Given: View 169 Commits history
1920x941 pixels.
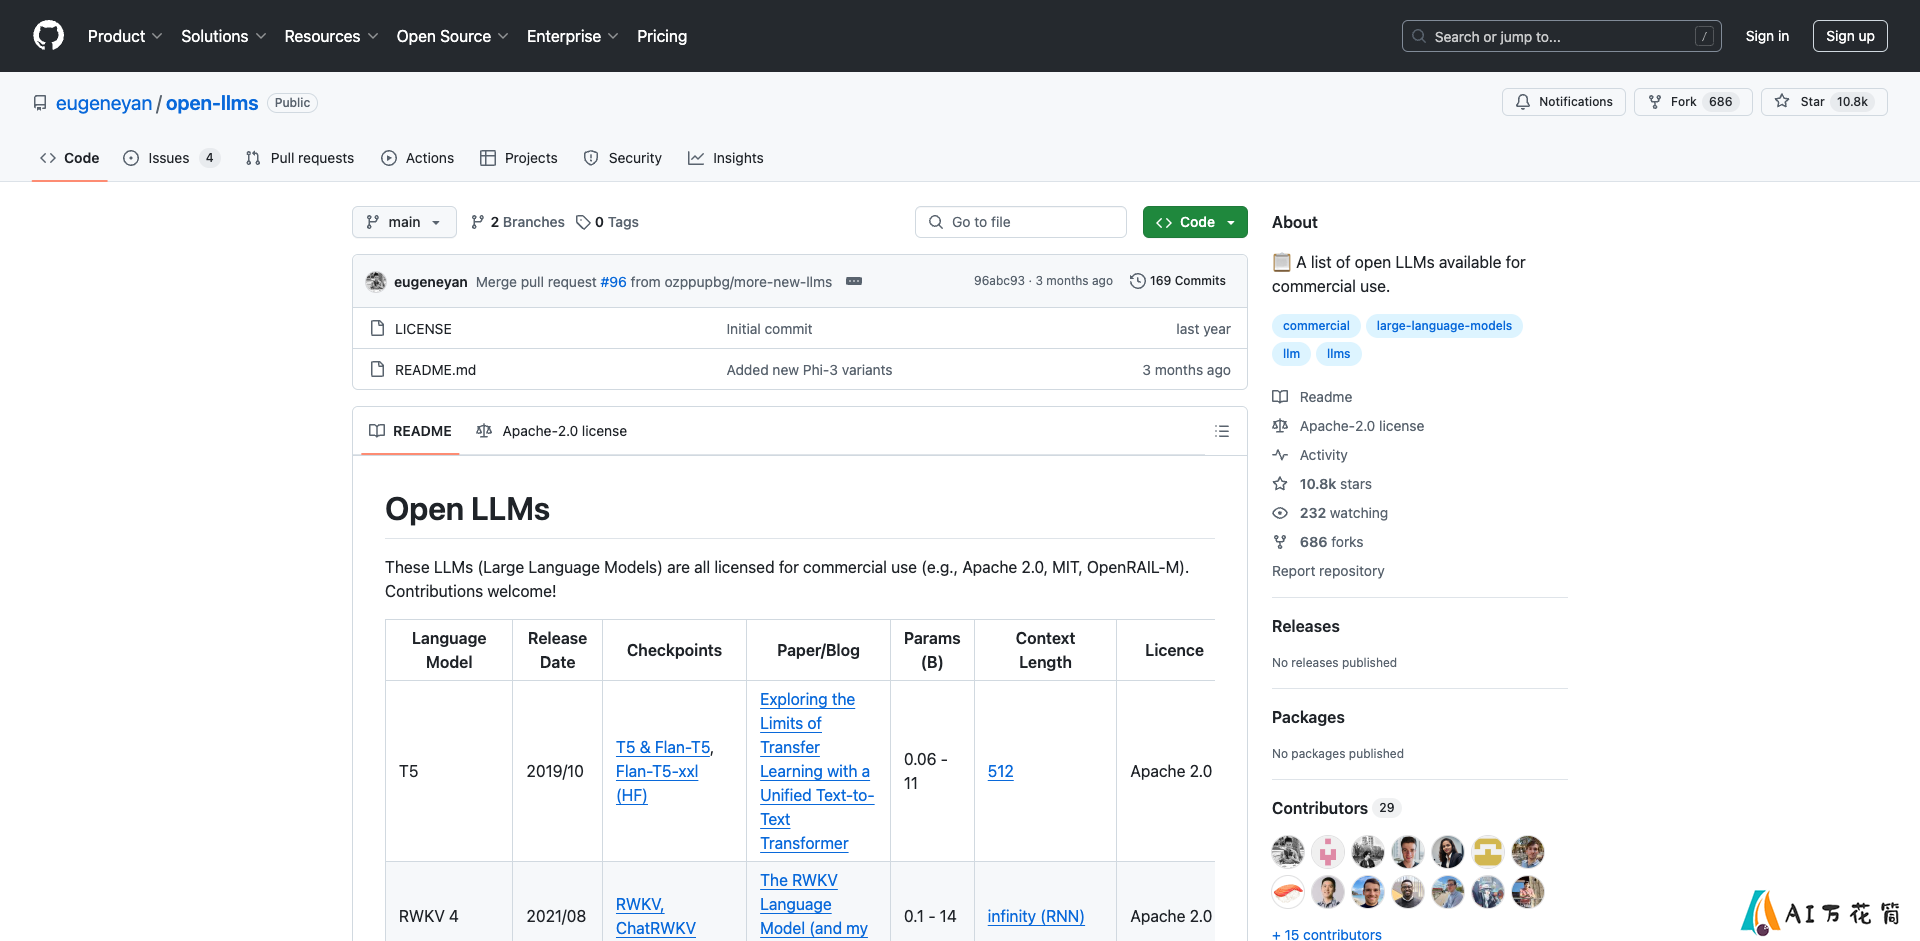Looking at the screenshot, I should pyautogui.click(x=1178, y=281).
